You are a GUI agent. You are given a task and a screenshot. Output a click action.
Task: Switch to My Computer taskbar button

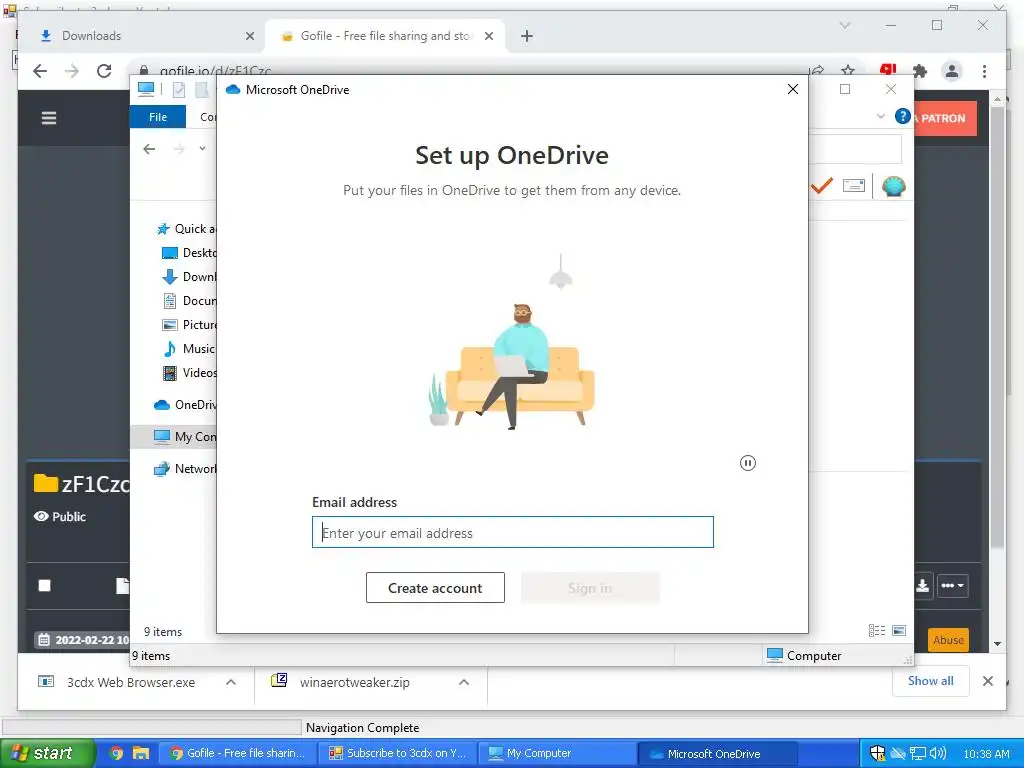tap(557, 753)
